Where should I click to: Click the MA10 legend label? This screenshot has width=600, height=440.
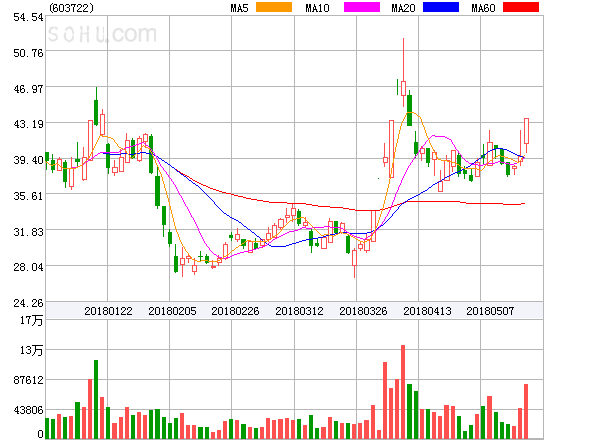click(x=317, y=8)
